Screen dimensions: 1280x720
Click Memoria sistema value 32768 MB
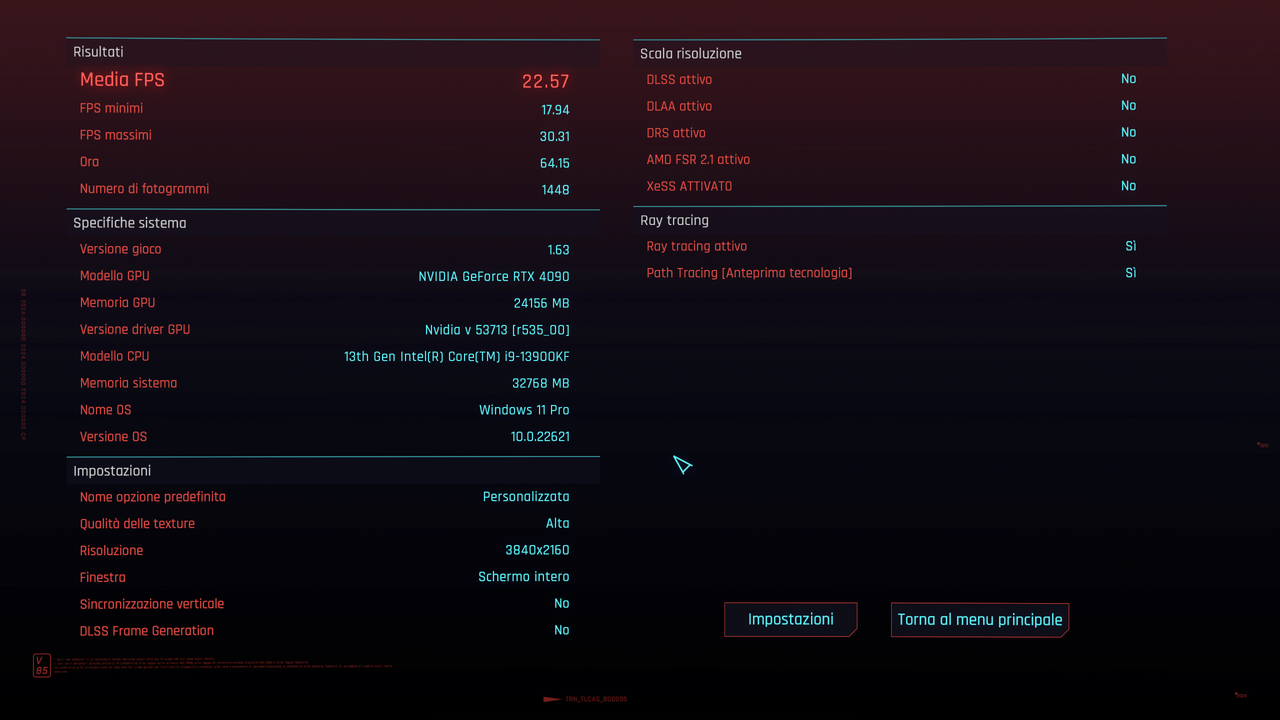541,384
